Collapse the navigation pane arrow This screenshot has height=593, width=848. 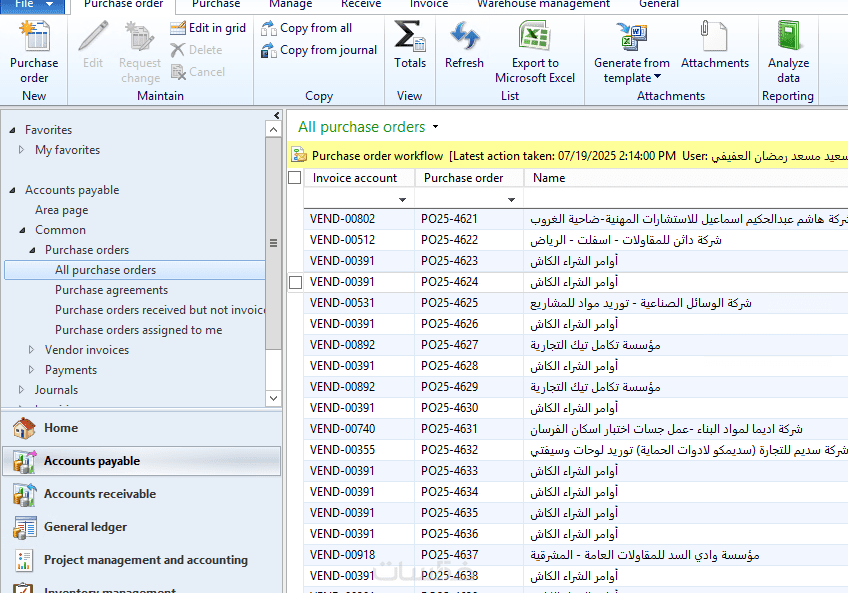tap(276, 115)
